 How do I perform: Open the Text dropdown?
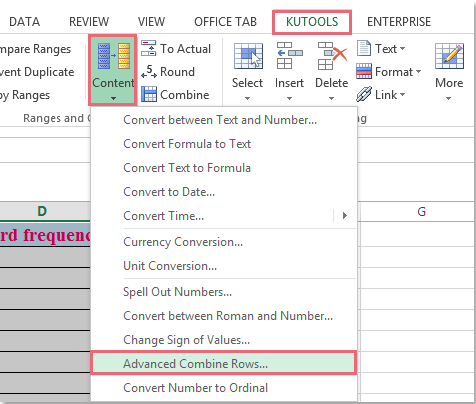(x=381, y=49)
